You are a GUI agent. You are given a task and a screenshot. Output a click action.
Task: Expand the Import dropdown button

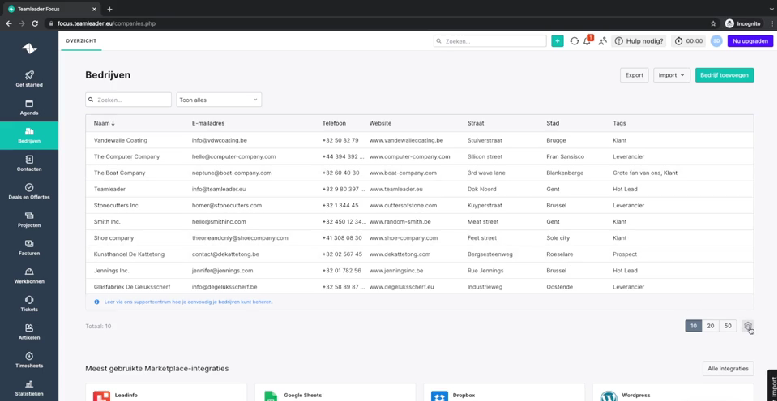671,75
